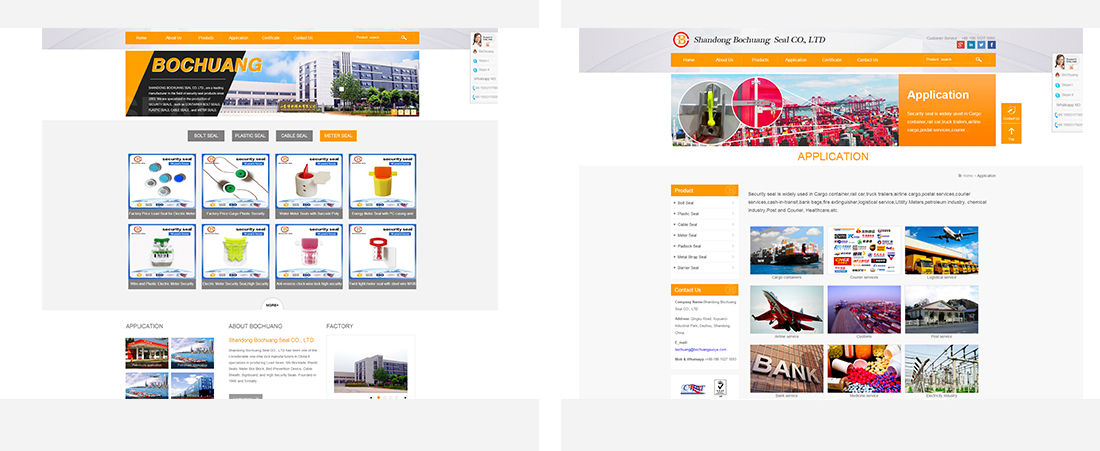The image size is (1100, 451).
Task: Open the Medicine service application image
Action: (x=864, y=368)
